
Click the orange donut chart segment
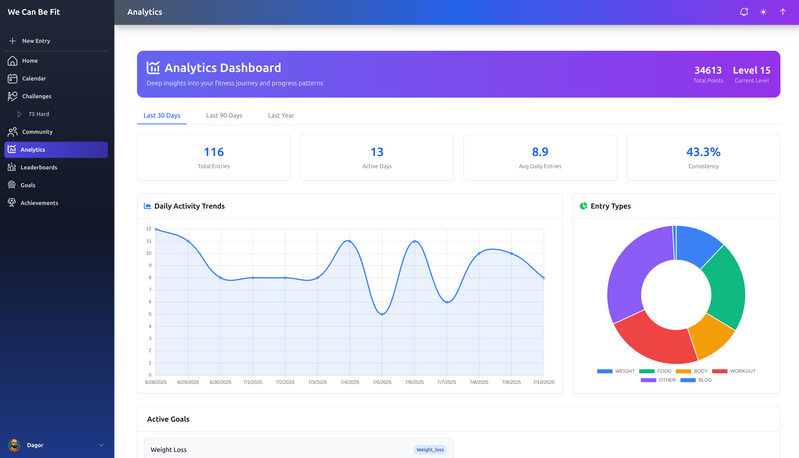point(711,336)
